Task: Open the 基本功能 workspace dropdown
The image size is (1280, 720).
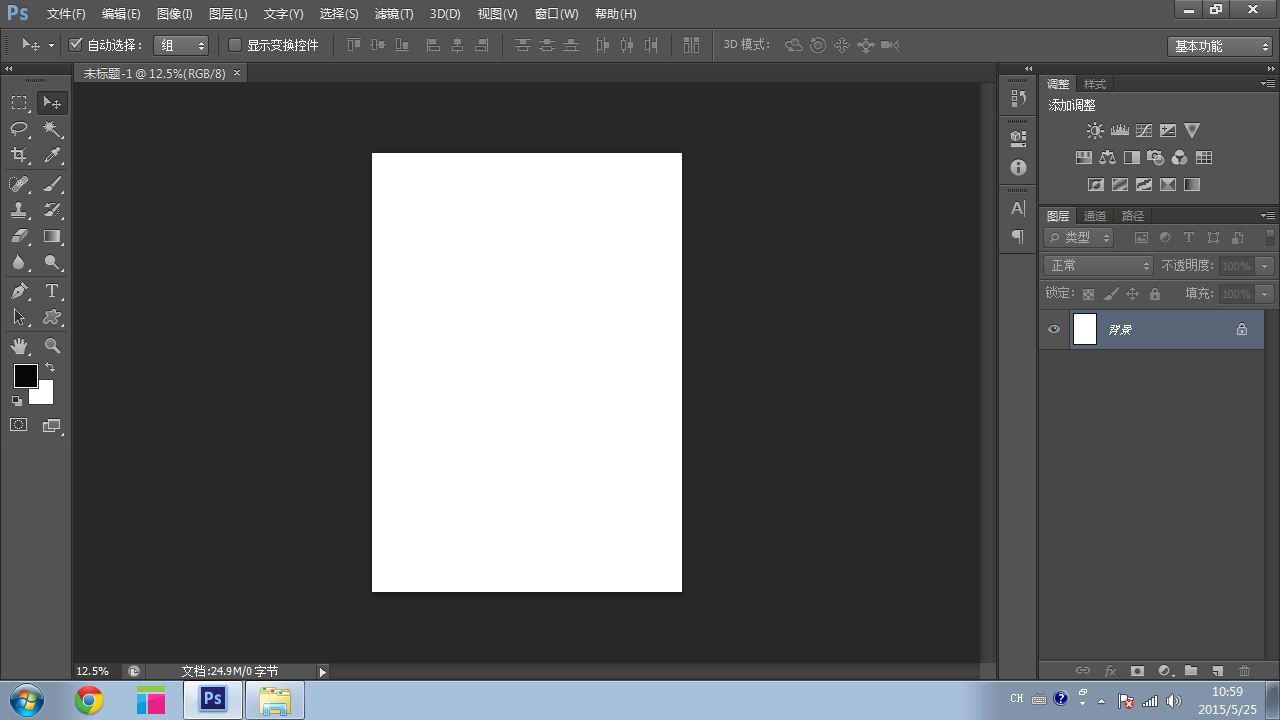Action: pos(1219,46)
